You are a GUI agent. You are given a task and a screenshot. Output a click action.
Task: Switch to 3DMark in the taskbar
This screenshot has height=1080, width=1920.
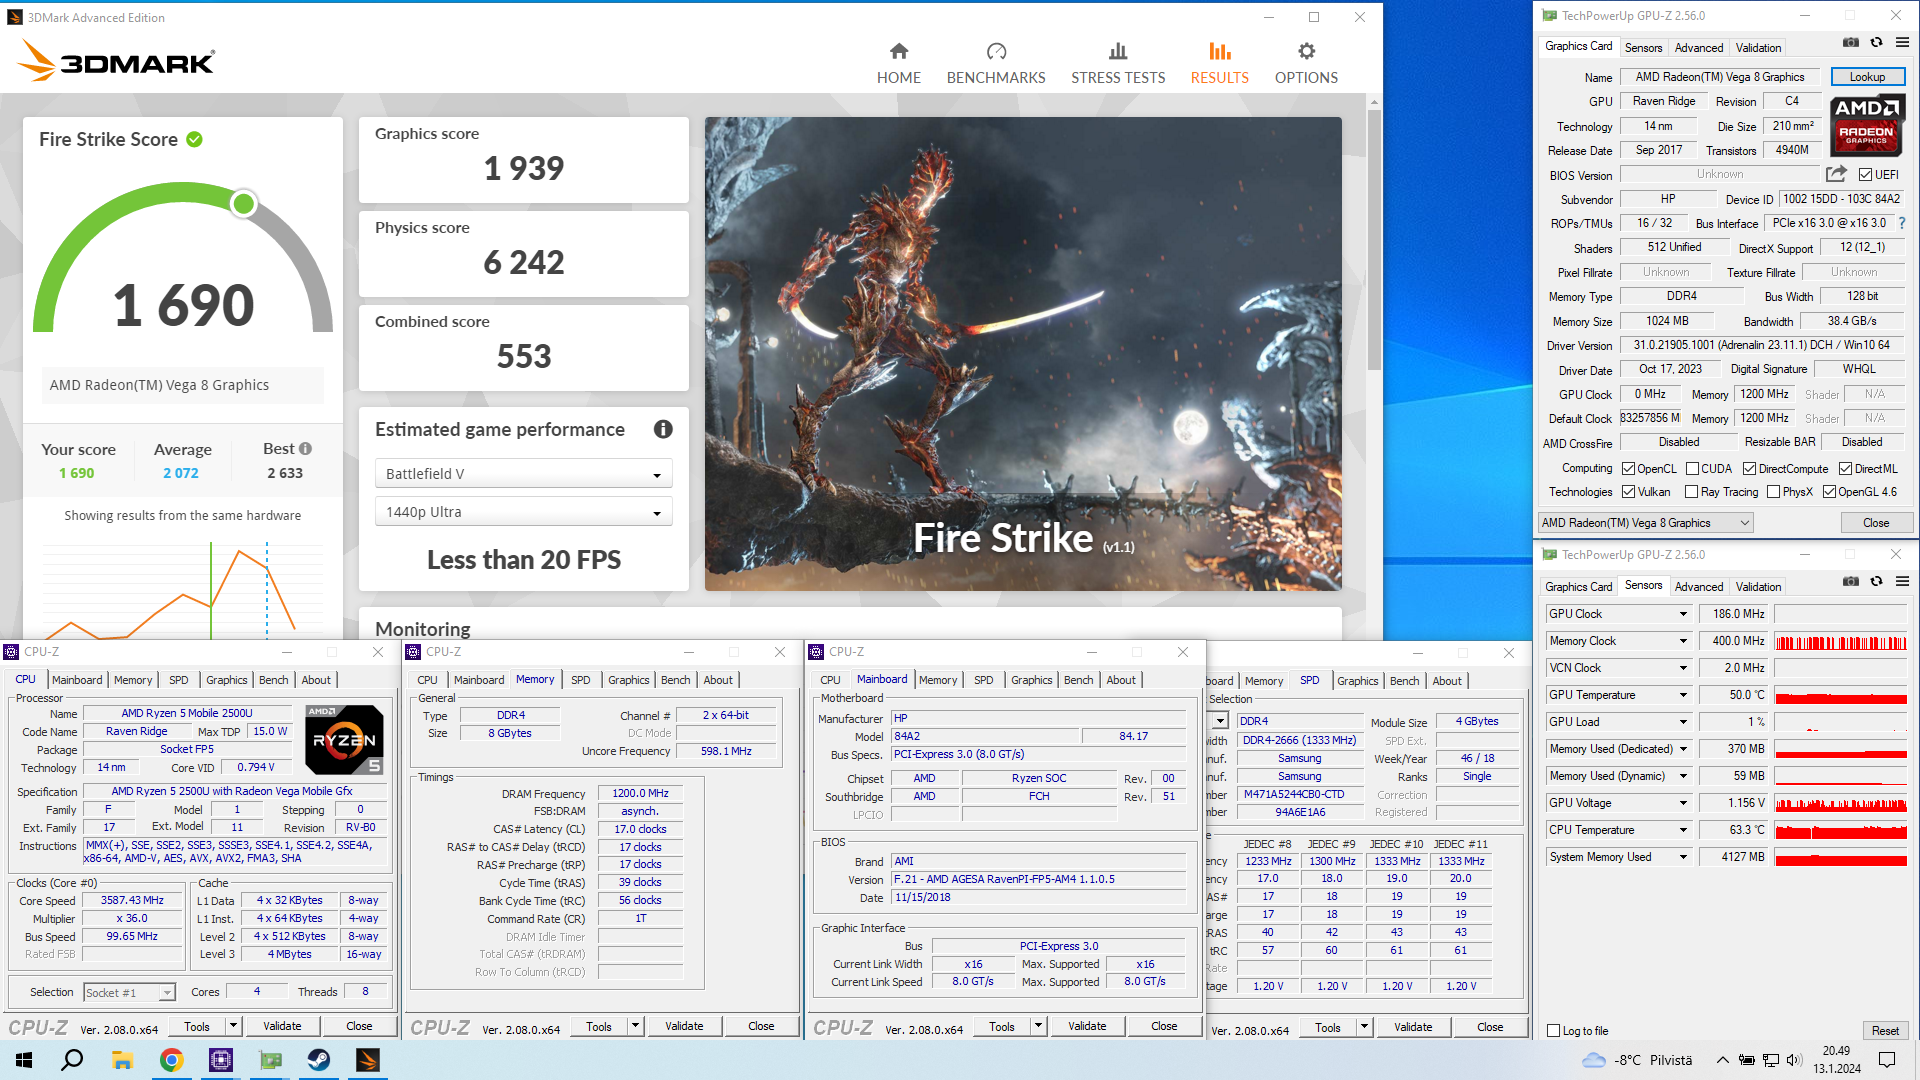tap(368, 1060)
